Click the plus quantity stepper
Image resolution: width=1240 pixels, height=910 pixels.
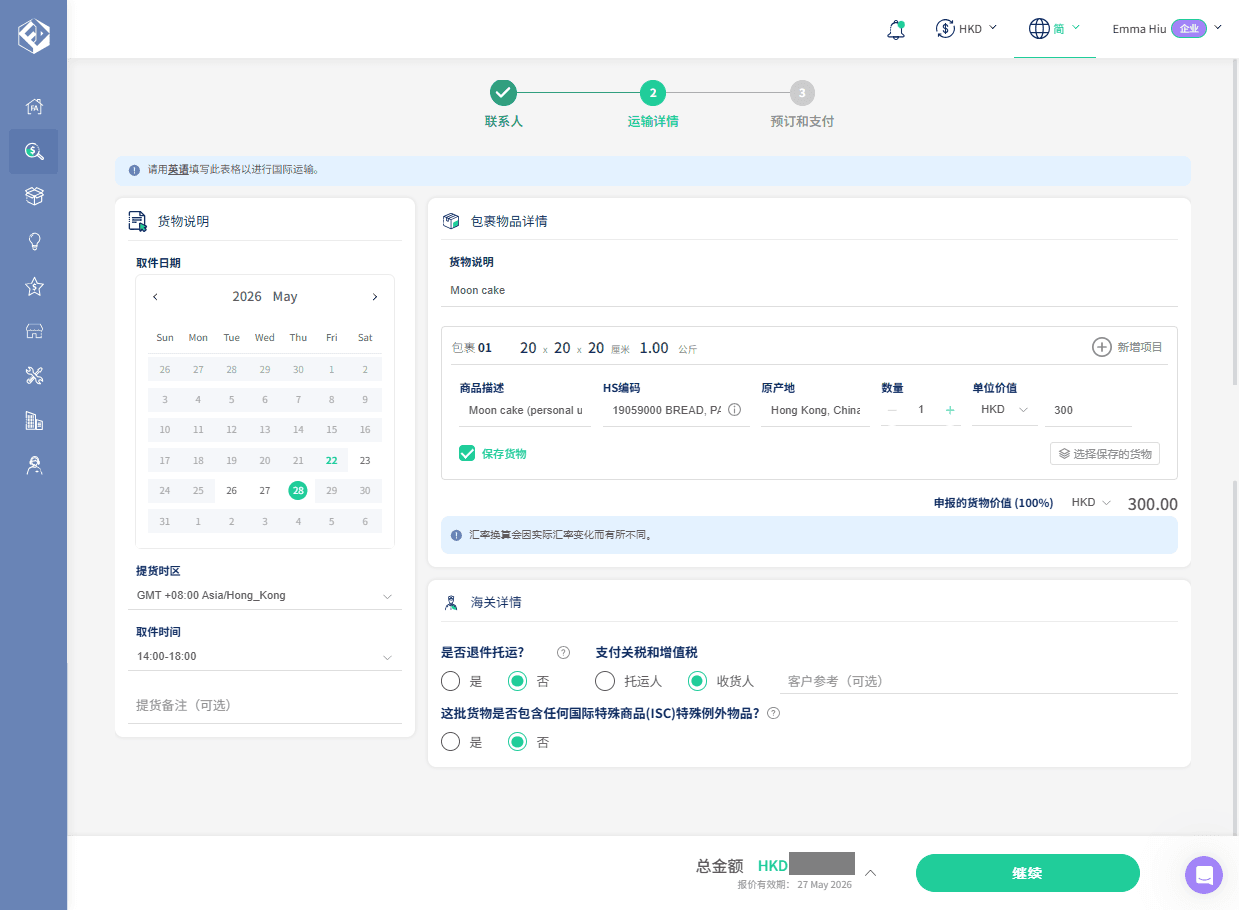coord(950,410)
